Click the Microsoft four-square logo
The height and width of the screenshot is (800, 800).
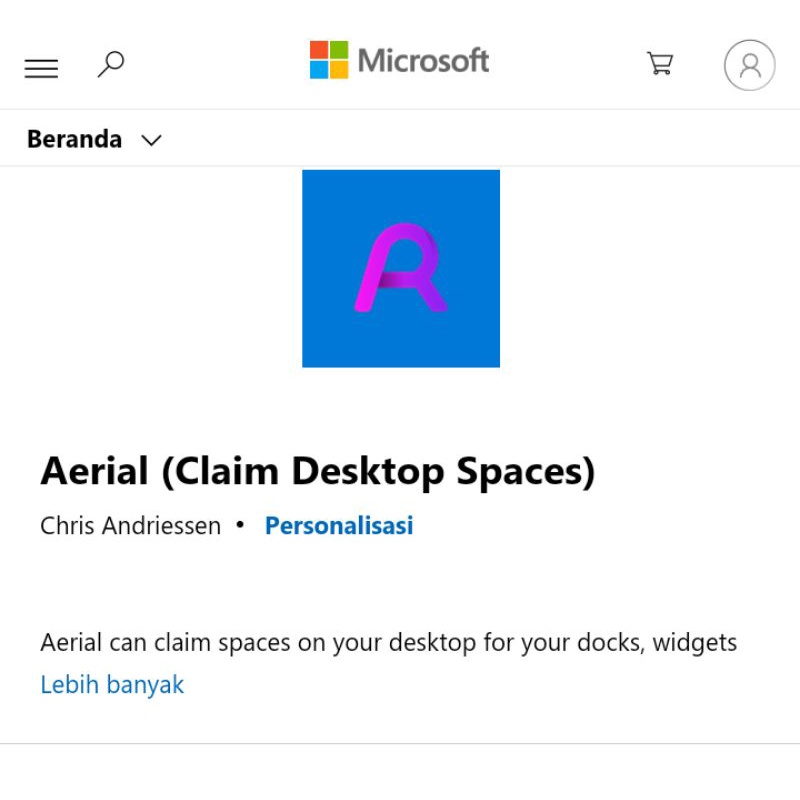pos(330,61)
